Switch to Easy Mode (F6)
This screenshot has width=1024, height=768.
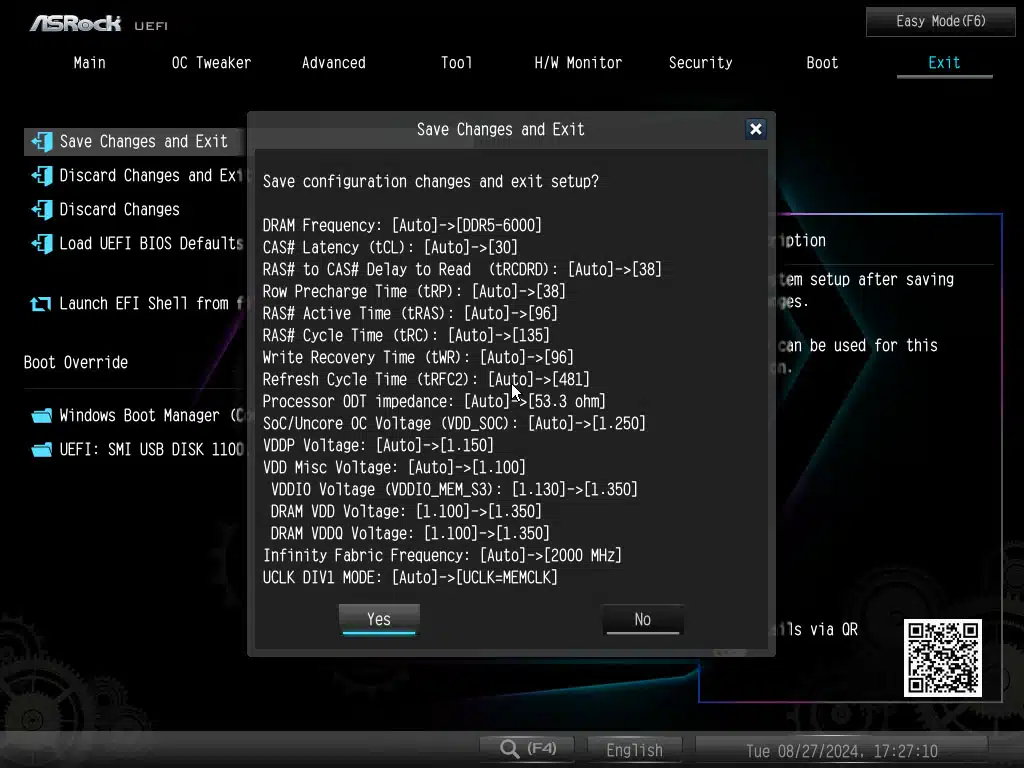940,21
